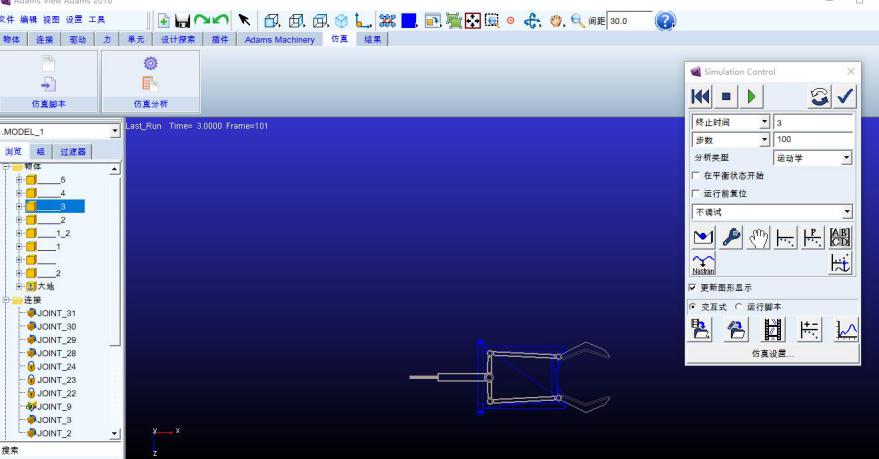Click the blue help question mark icon
879x459 pixels.
(665, 20)
